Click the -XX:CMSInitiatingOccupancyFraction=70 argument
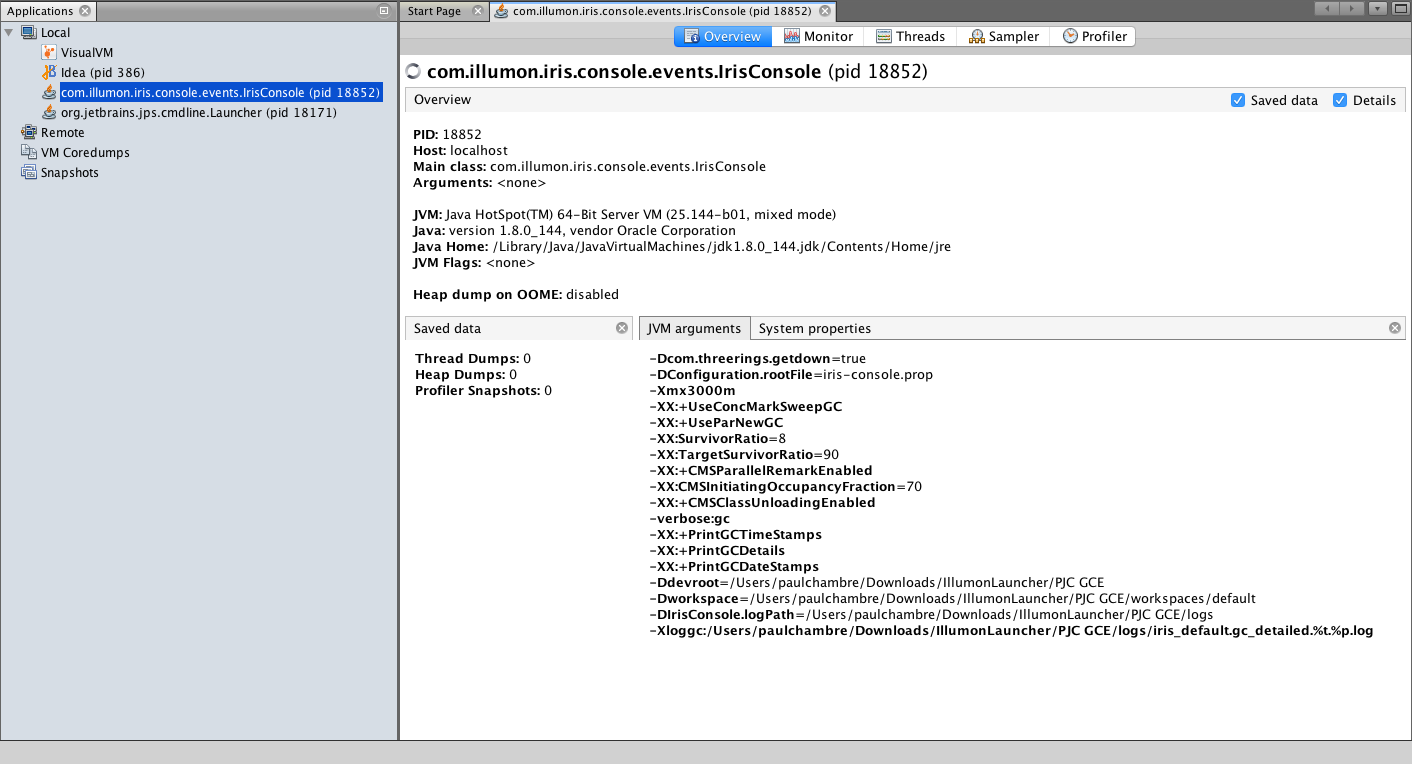Image resolution: width=1412 pixels, height=764 pixels. tap(786, 486)
